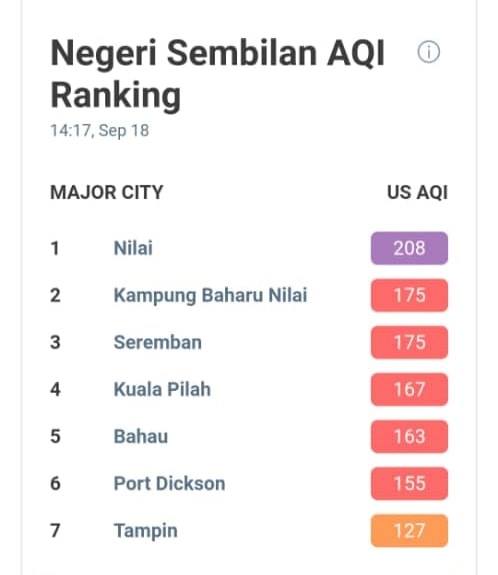This screenshot has height=575, width=498.
Task: Select the Tampin city link
Action: click(146, 531)
